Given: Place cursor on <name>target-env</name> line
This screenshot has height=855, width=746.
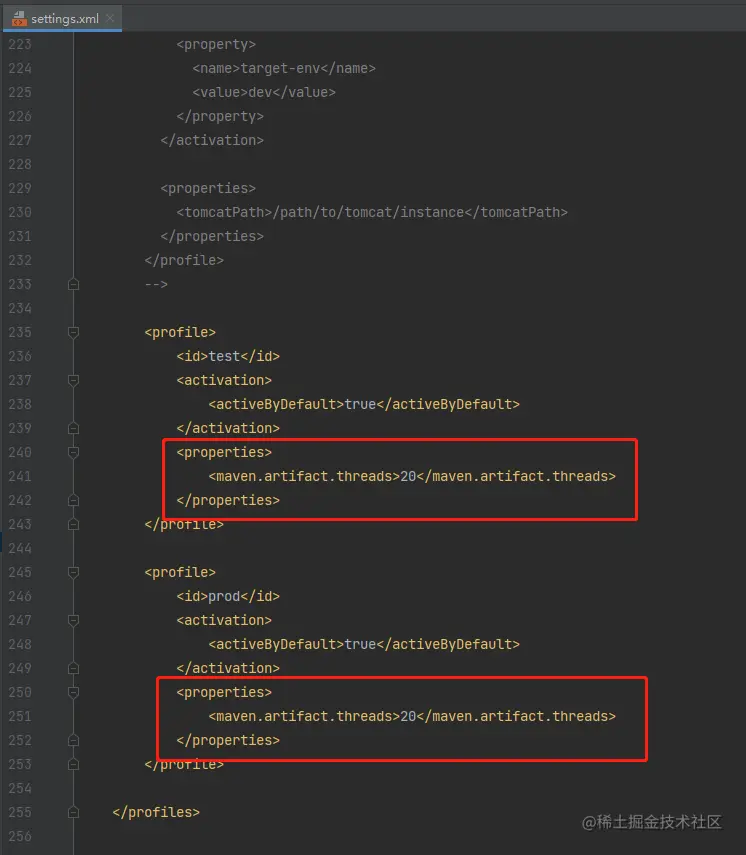Looking at the screenshot, I should [284, 68].
